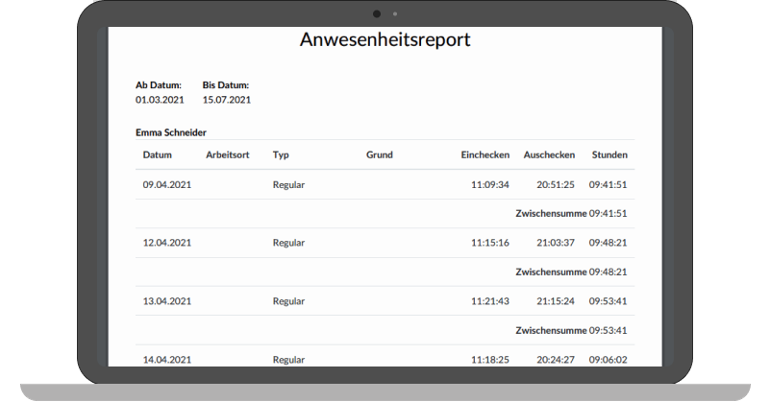Click the Typ column header
The width and height of the screenshot is (770, 402).
tap(281, 155)
